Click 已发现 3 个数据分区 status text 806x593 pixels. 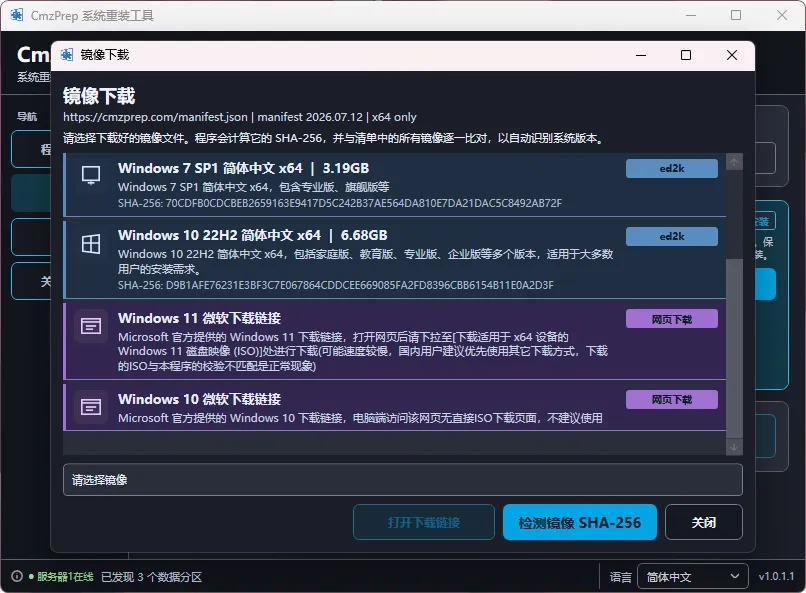(x=151, y=577)
